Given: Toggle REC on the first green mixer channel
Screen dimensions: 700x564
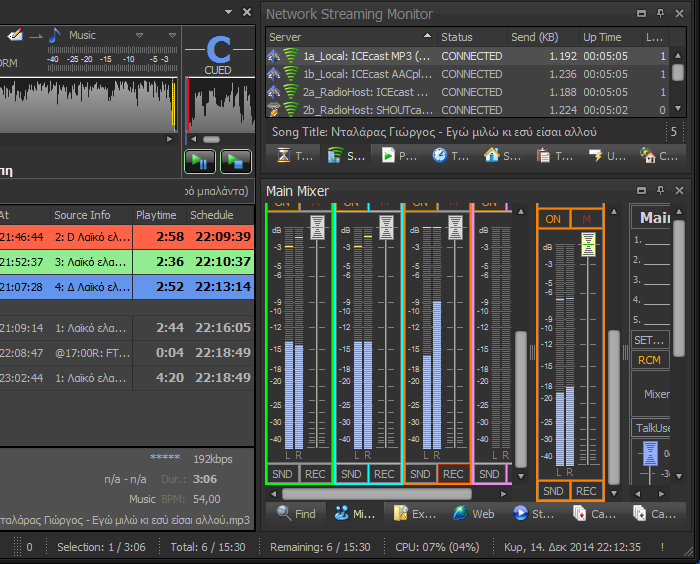Looking at the screenshot, I should [315, 474].
